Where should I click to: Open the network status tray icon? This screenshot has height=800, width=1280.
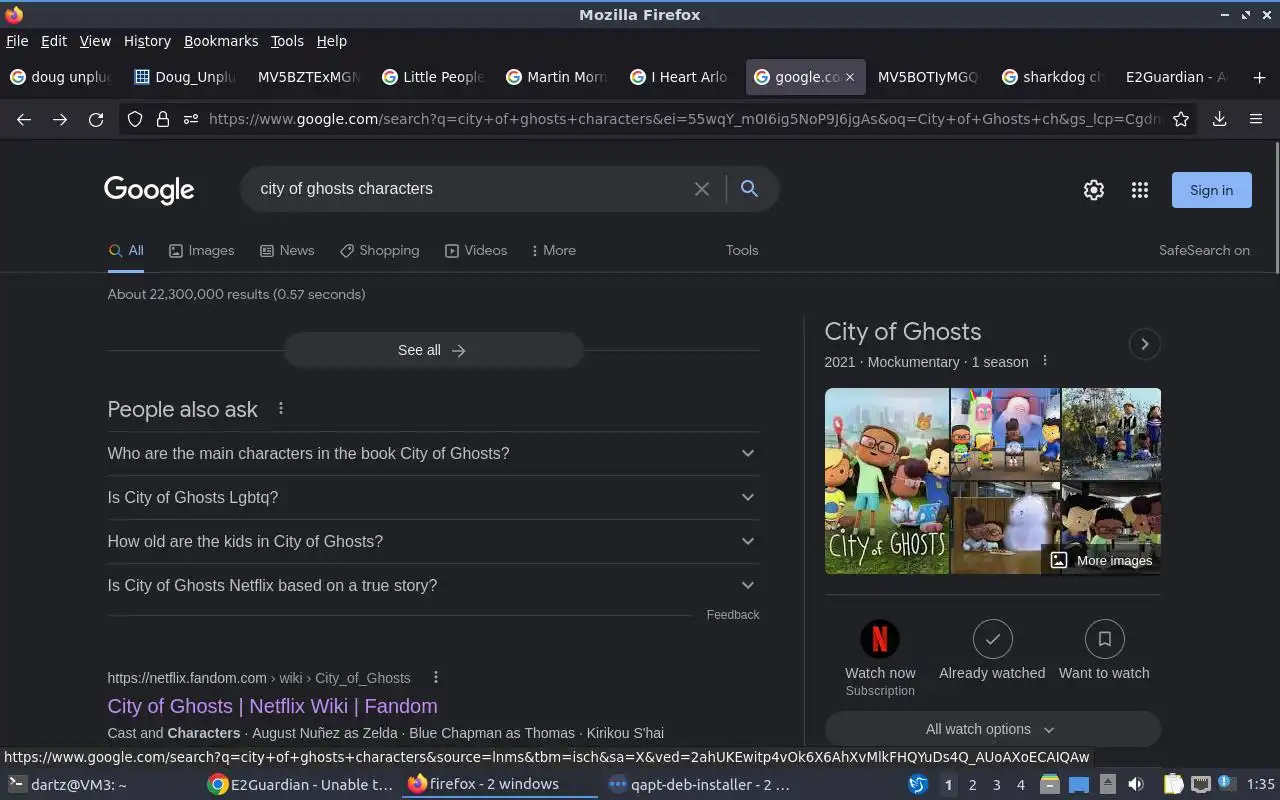(1201, 785)
